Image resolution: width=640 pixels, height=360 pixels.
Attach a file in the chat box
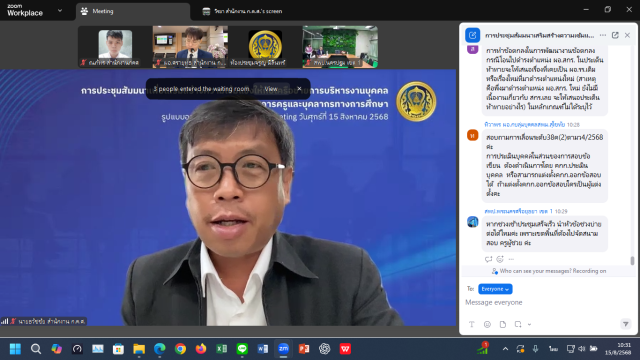click(502, 324)
